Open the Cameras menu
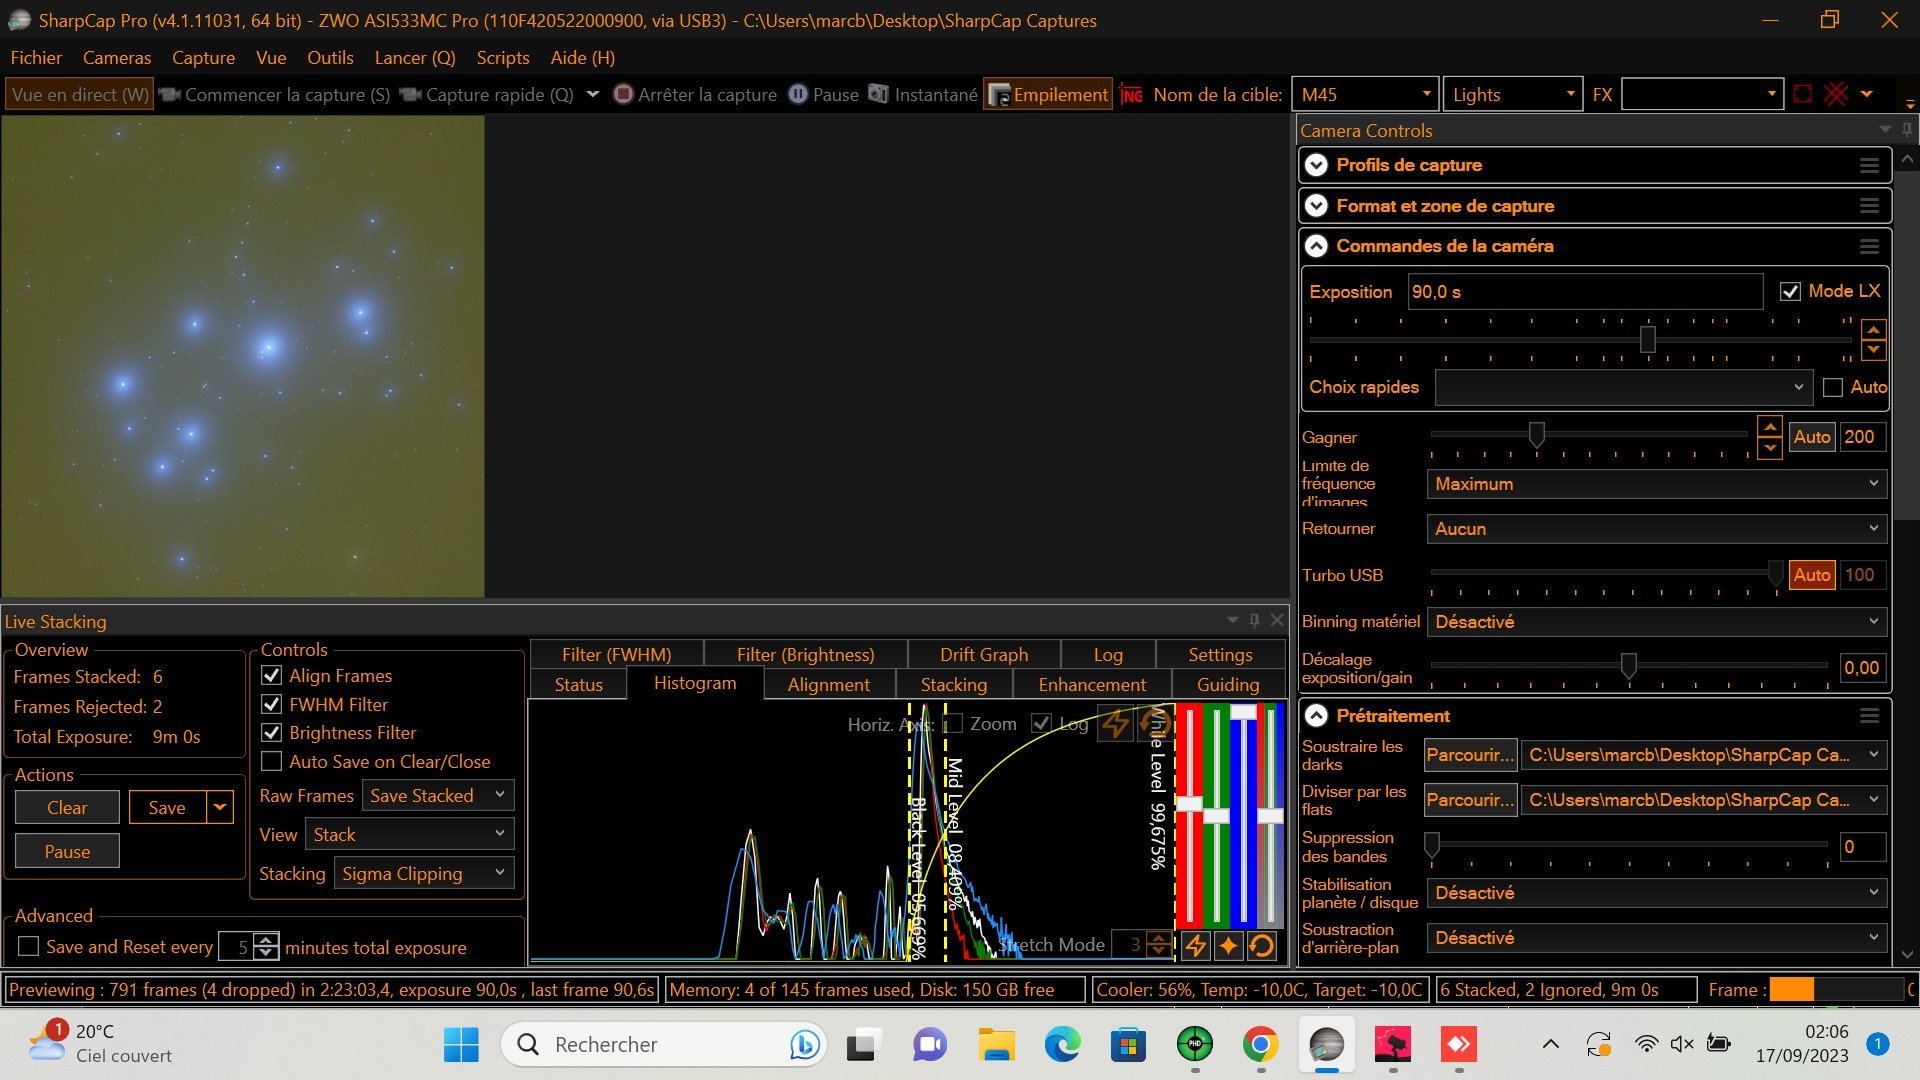The width and height of the screenshot is (1920, 1080). (x=117, y=58)
